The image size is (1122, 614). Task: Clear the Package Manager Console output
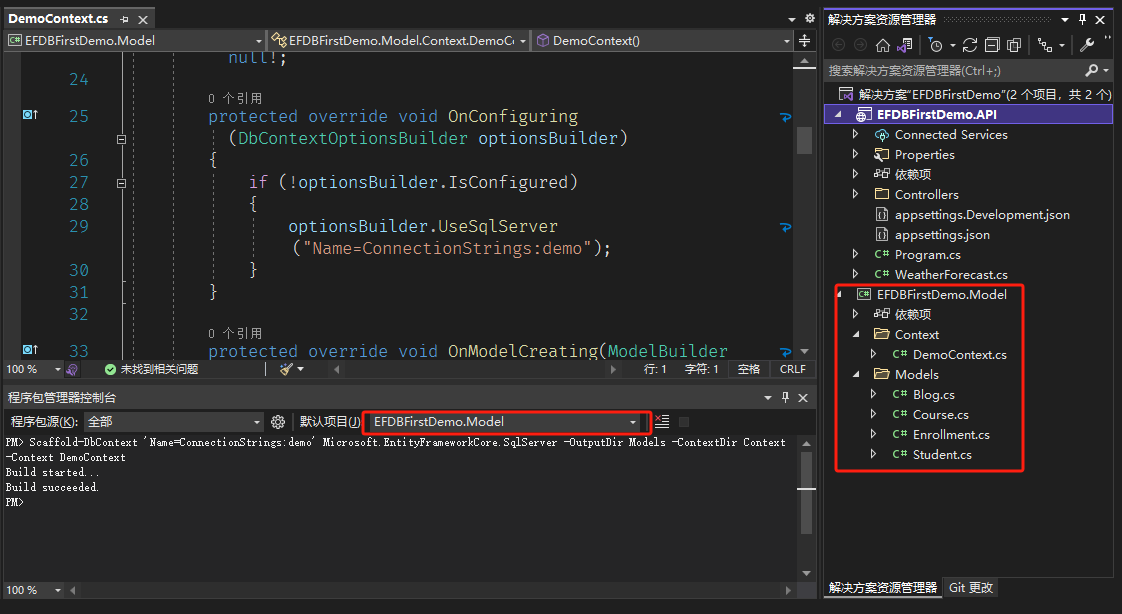662,421
